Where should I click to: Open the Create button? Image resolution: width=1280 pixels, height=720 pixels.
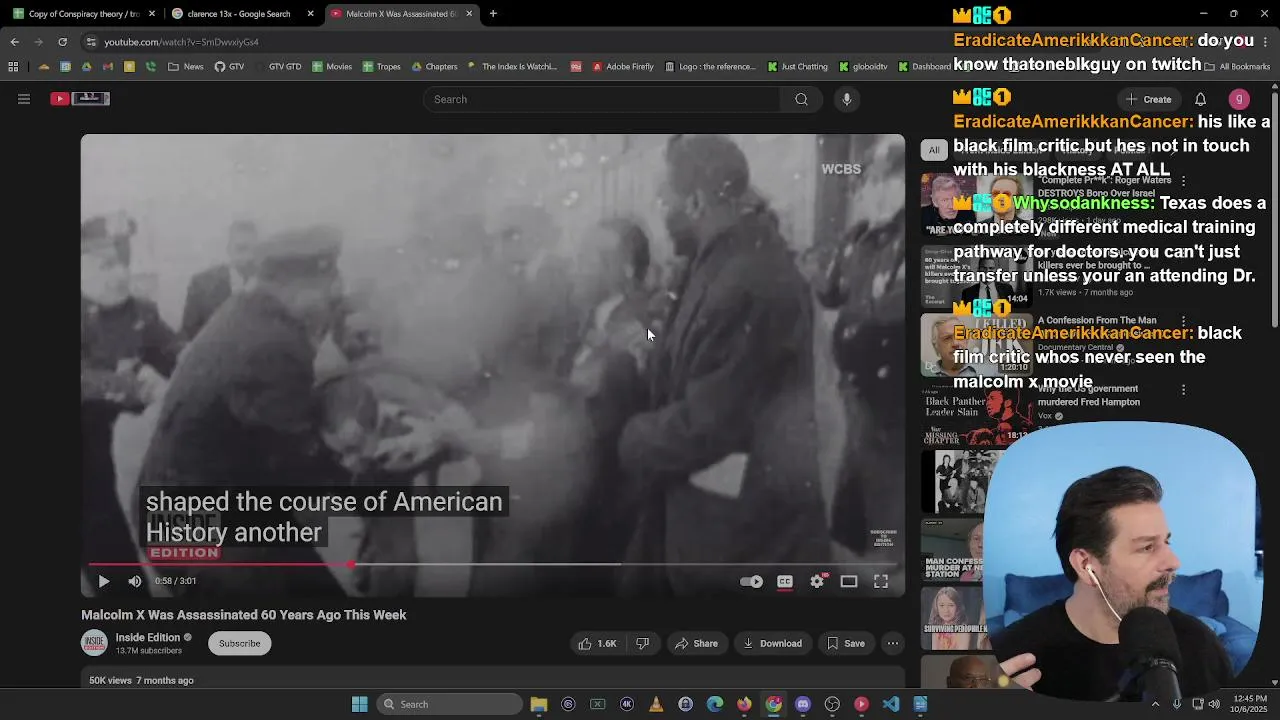(x=1148, y=99)
